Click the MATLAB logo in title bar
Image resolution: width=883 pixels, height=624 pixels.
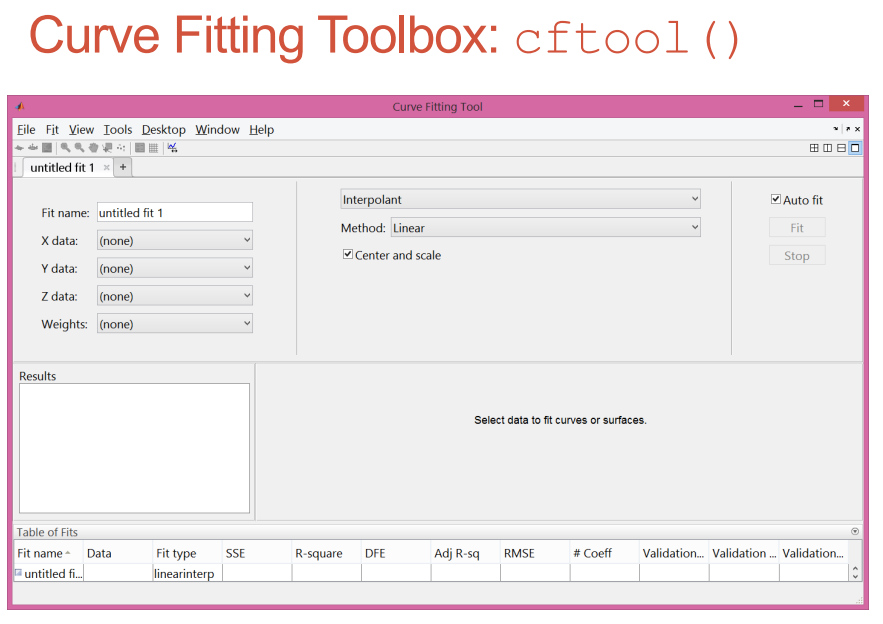tap(20, 106)
